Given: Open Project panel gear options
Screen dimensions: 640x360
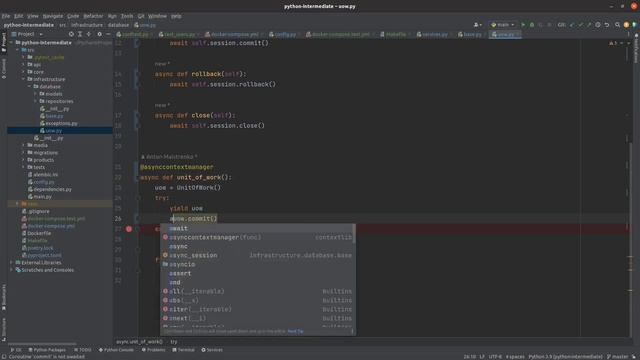Looking at the screenshot, I should [99, 34].
